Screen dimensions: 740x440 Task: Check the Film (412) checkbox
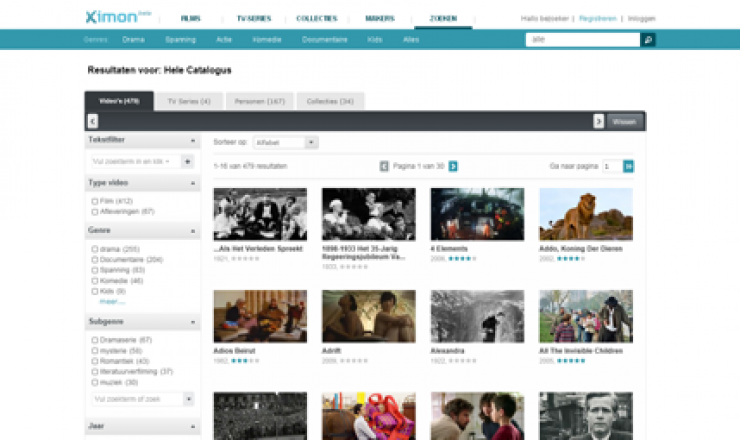tap(95, 201)
